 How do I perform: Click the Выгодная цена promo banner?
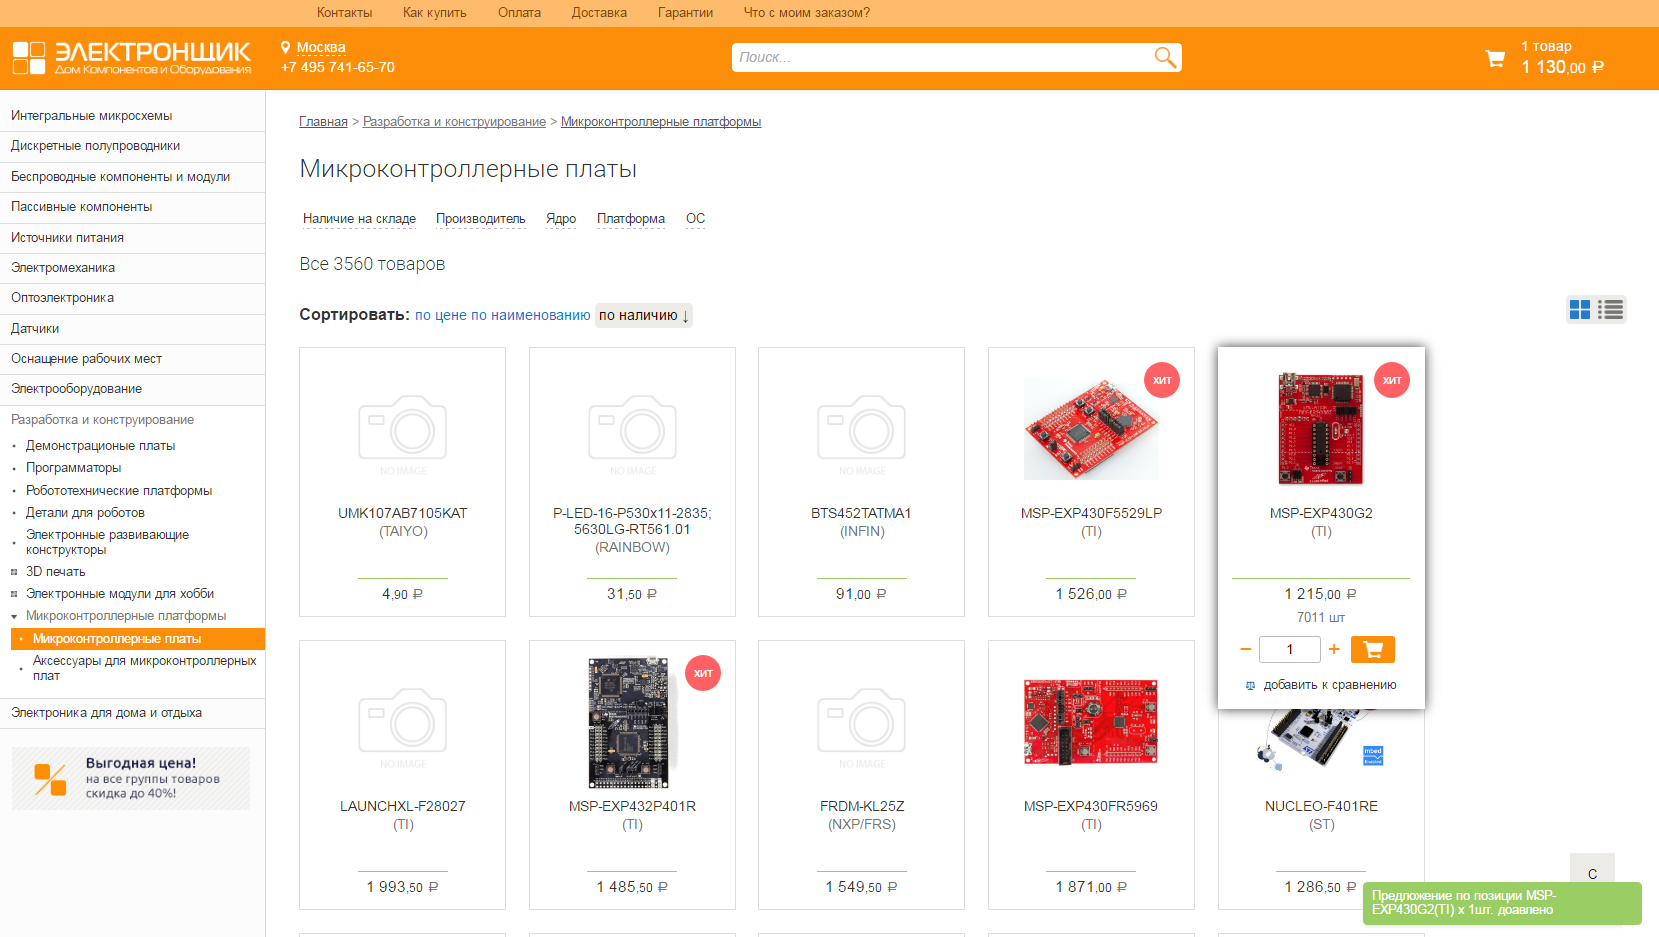(131, 778)
